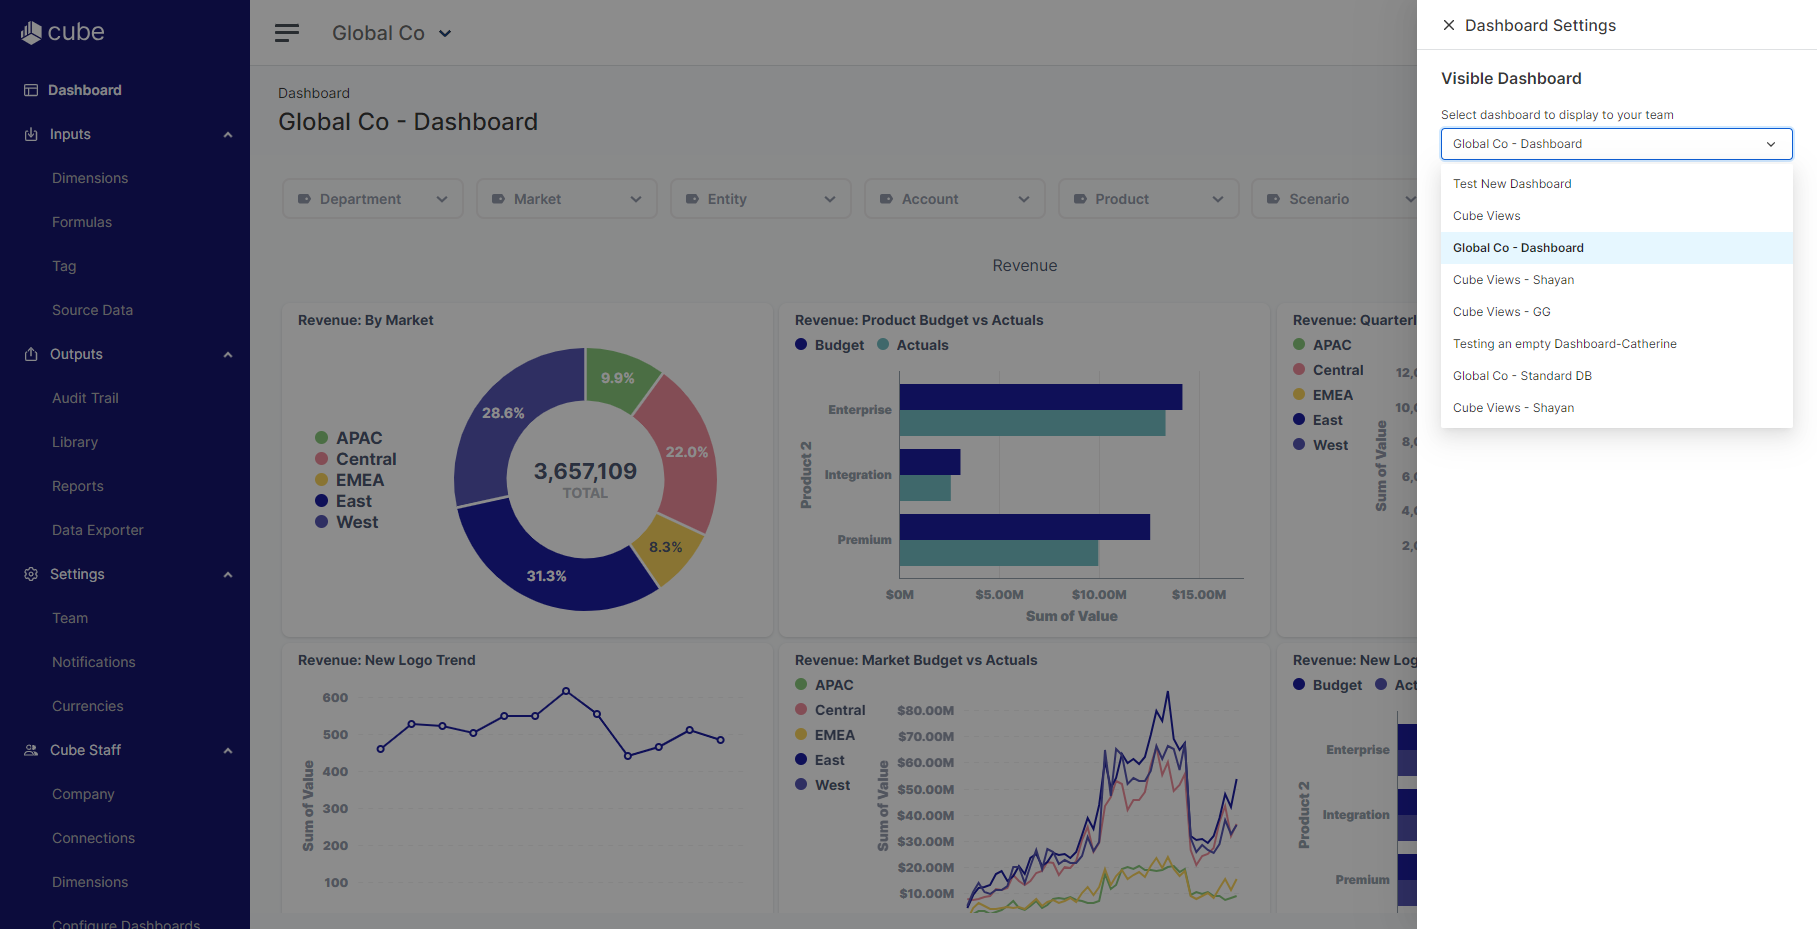Collapse the Outputs section chevron

[228, 355]
